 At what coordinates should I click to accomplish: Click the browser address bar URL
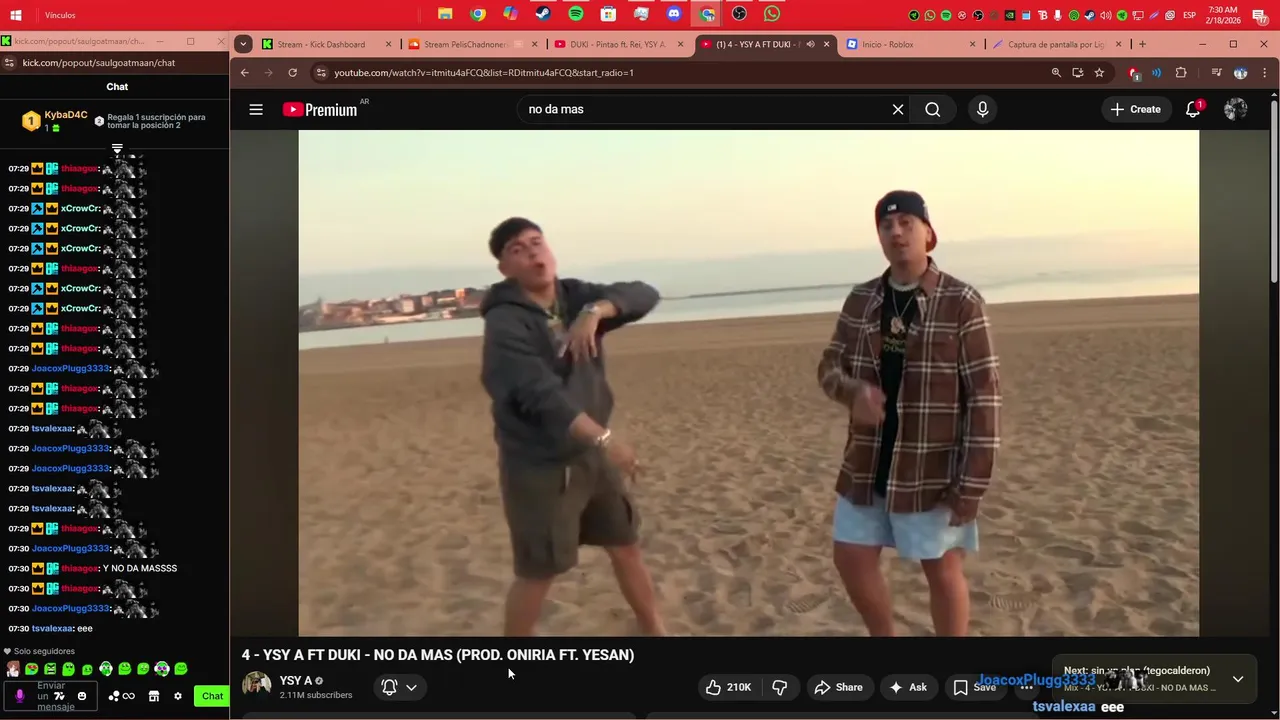click(x=484, y=73)
